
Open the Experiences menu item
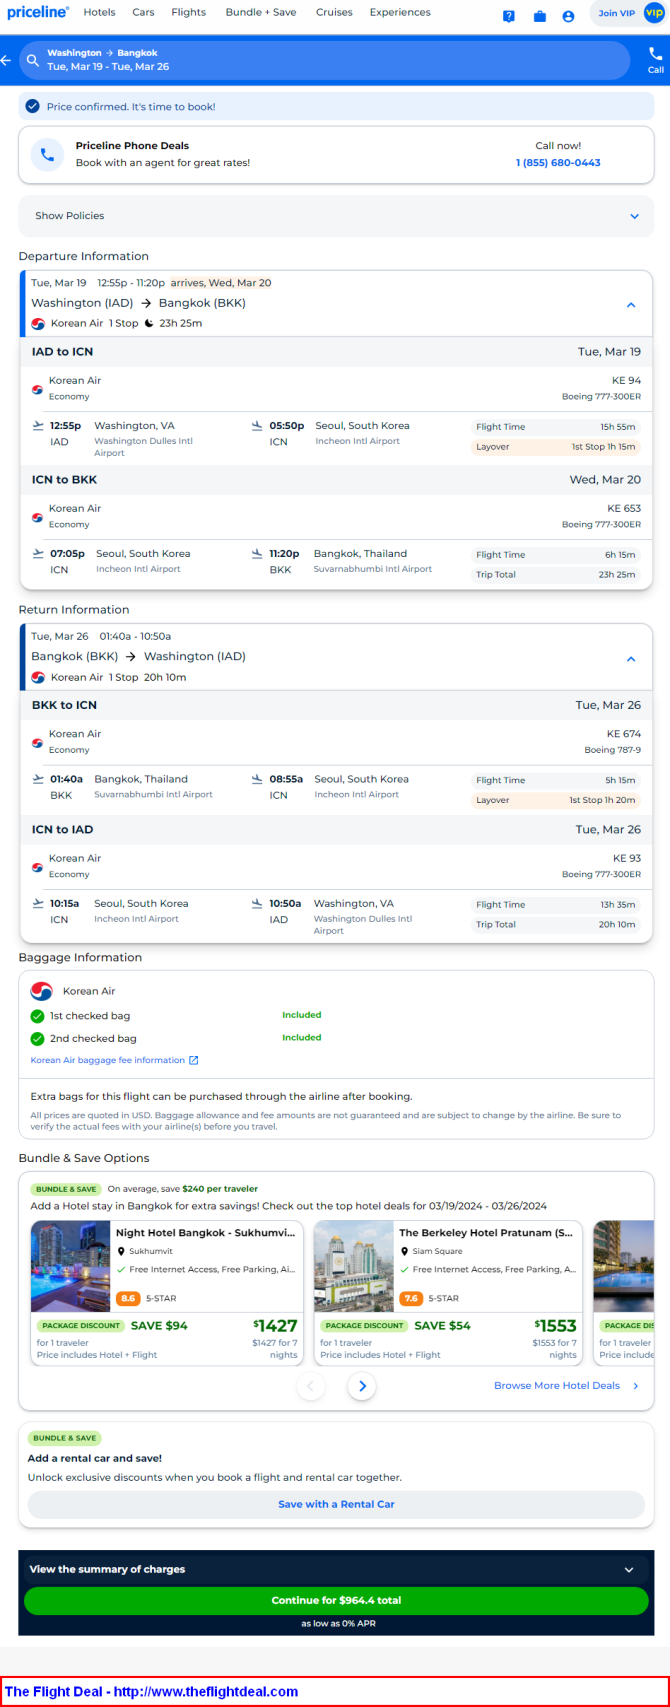click(x=400, y=12)
